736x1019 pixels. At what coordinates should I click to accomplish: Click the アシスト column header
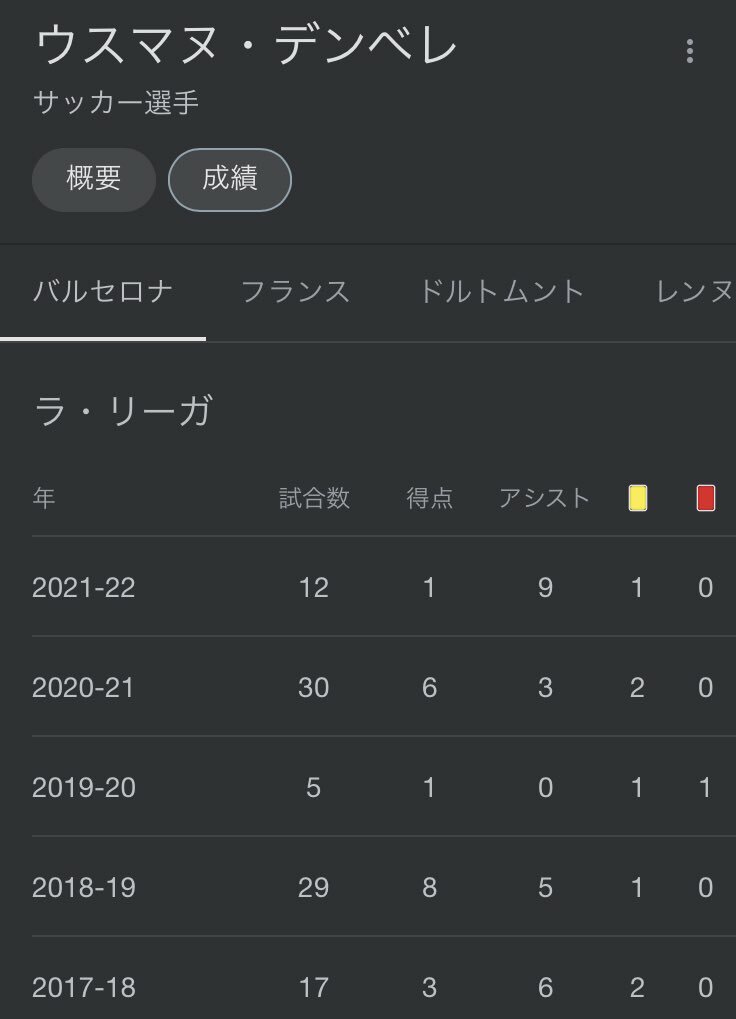pyautogui.click(x=544, y=498)
